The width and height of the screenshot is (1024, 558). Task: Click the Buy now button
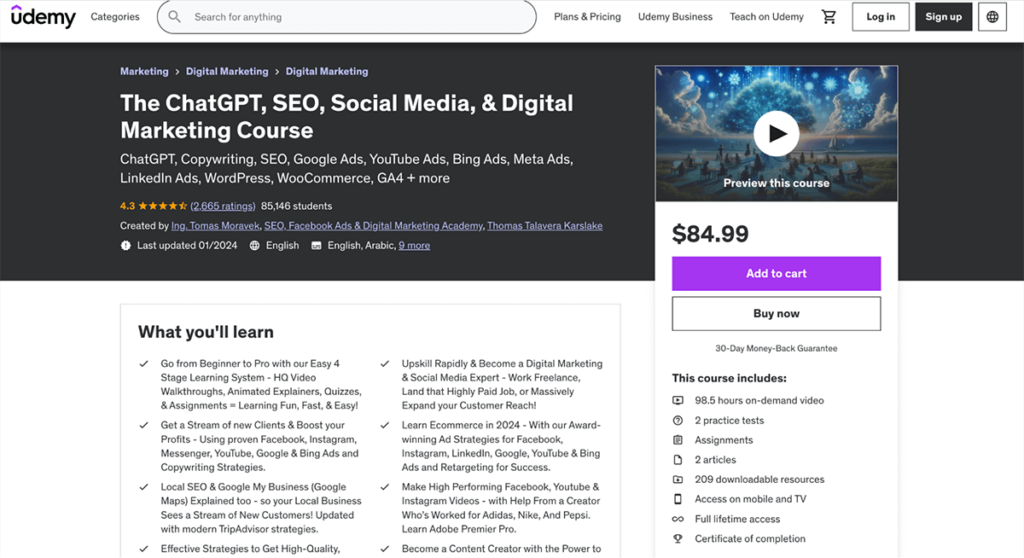(776, 314)
